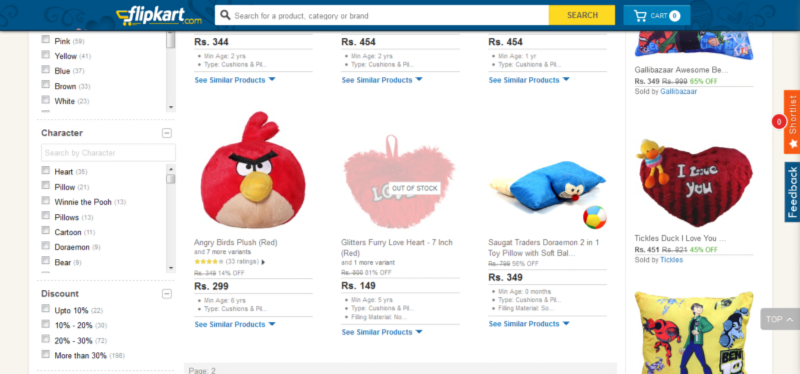Click the soft ball icon on Doraemon pillow
800x374 pixels.
pyautogui.click(x=595, y=218)
